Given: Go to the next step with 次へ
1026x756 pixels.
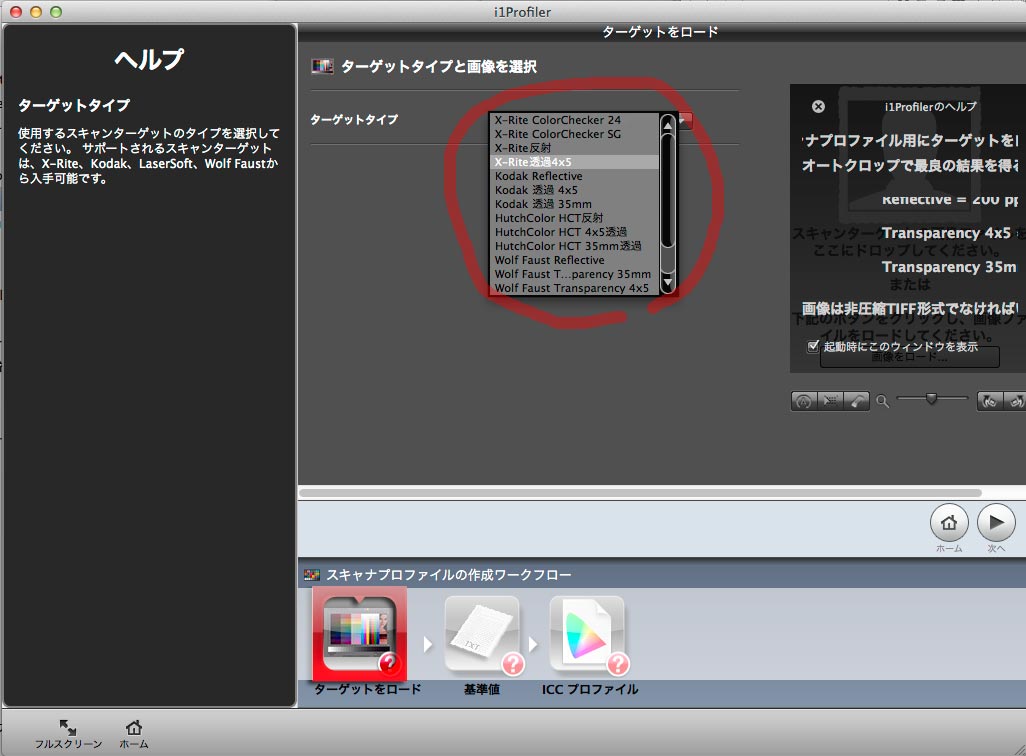Looking at the screenshot, I should pyautogui.click(x=996, y=522).
